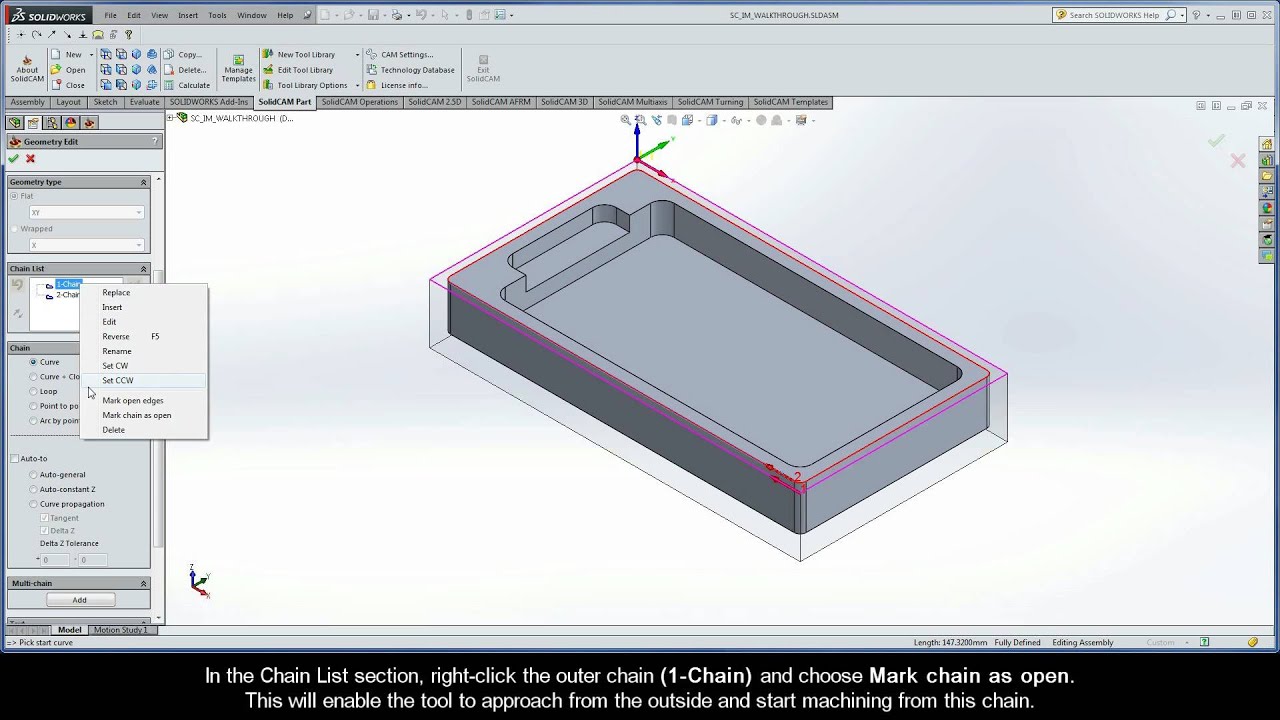
Task: Click Exit SolidCAM icon
Action: coord(483,69)
